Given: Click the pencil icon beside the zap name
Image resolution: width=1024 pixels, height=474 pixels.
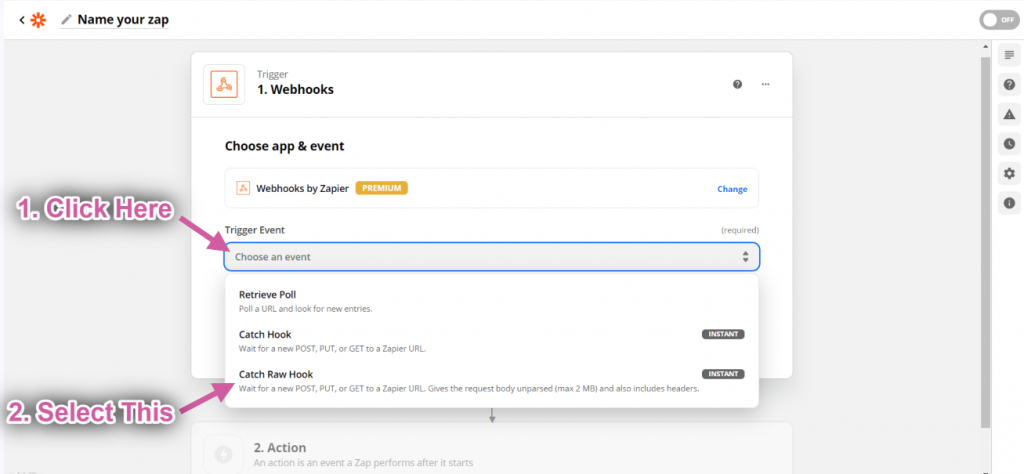Looking at the screenshot, I should 66,20.
